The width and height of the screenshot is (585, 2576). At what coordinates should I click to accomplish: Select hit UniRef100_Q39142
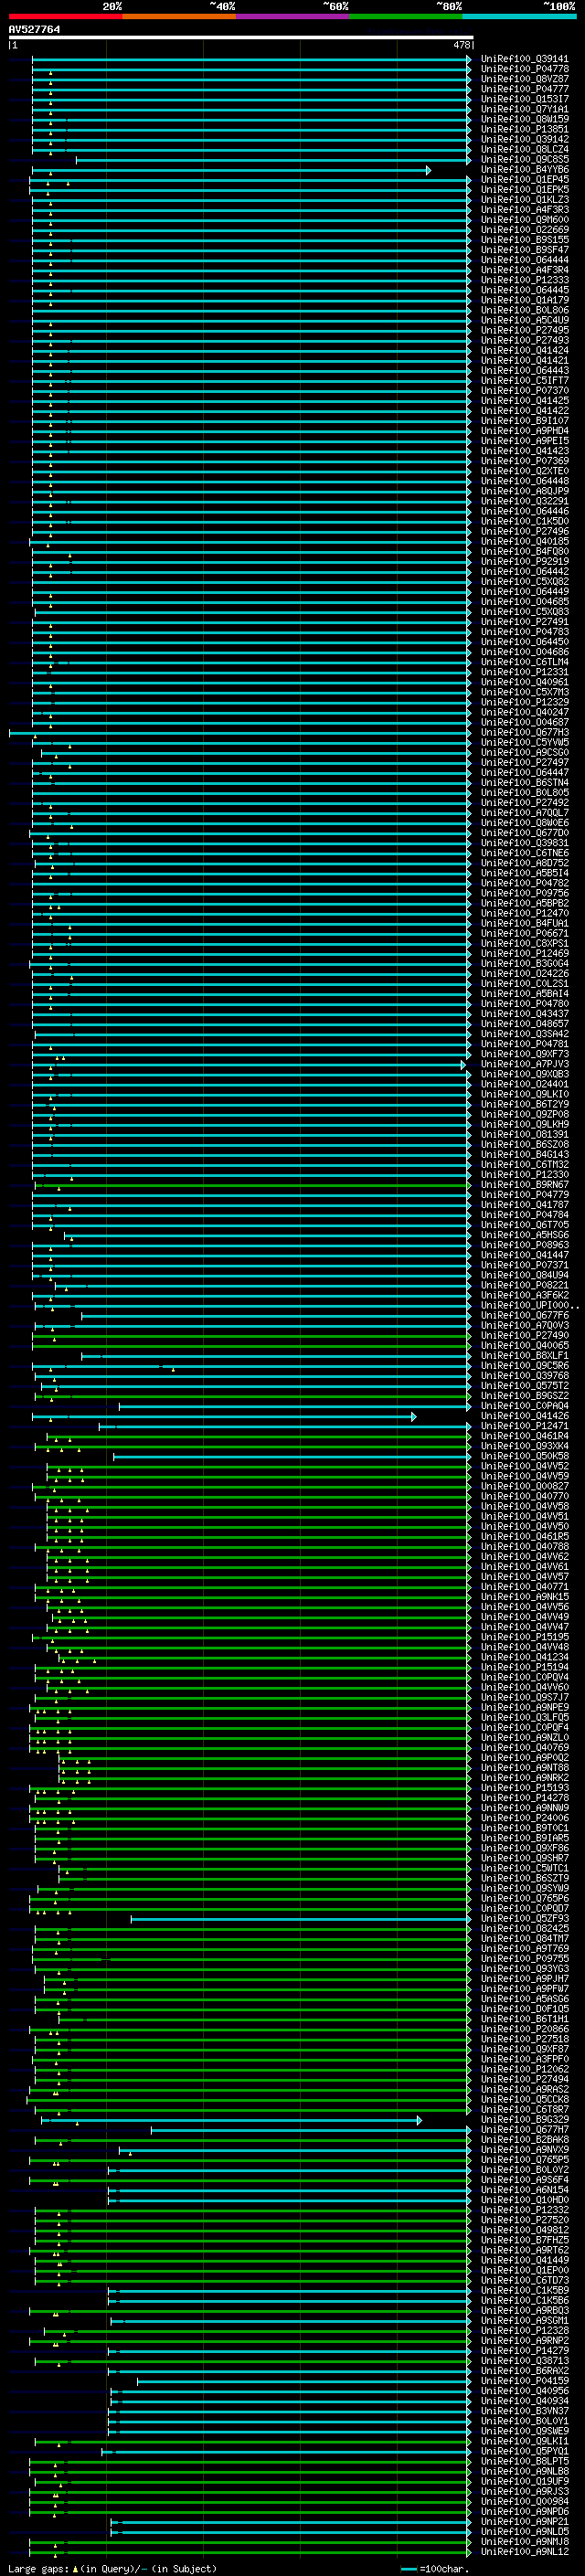click(x=525, y=139)
